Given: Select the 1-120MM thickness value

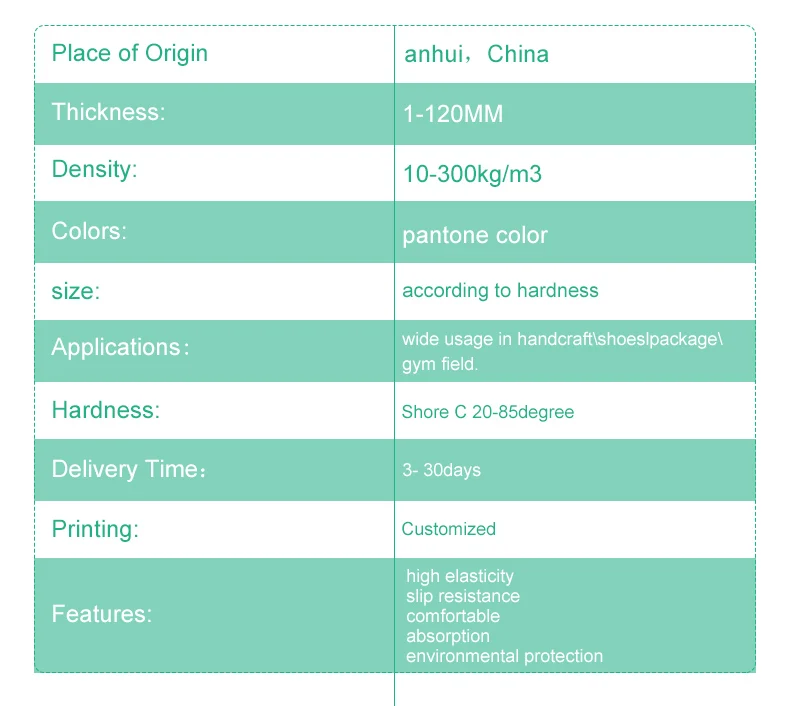Looking at the screenshot, I should click(x=452, y=114).
